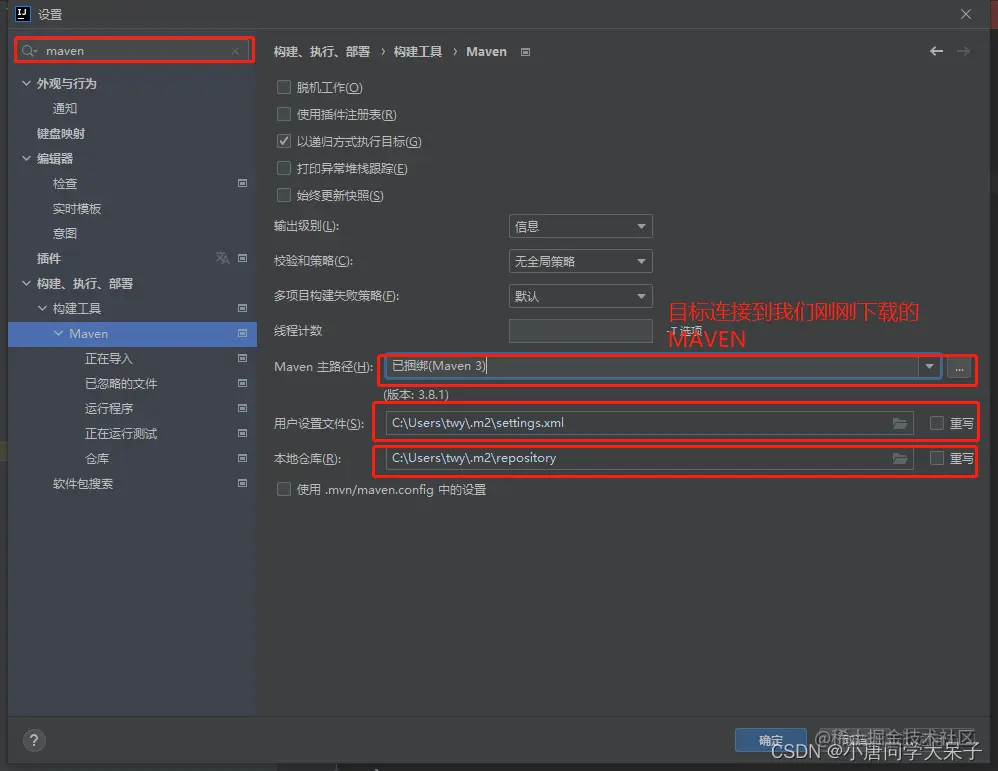998x771 pixels.
Task: Select 检查 under 编辑器
Action: (65, 183)
